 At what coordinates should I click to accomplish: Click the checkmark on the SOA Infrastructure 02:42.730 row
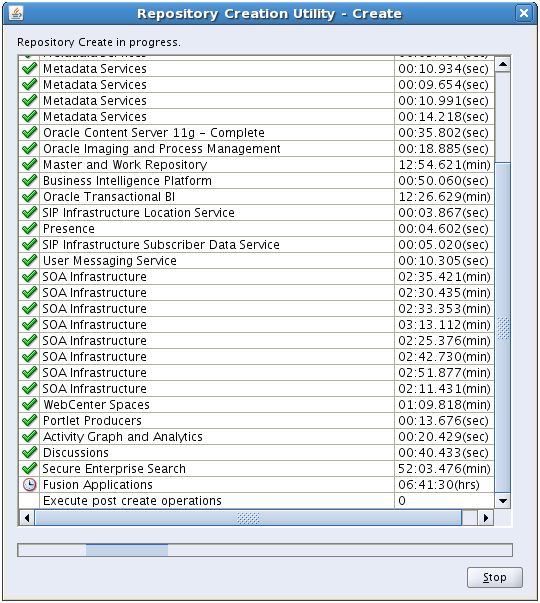(x=30, y=356)
